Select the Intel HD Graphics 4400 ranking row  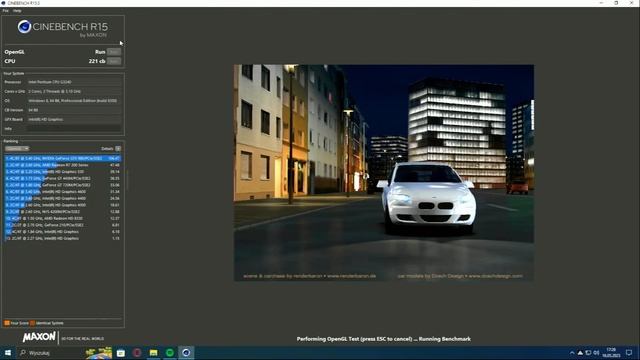tap(62, 198)
